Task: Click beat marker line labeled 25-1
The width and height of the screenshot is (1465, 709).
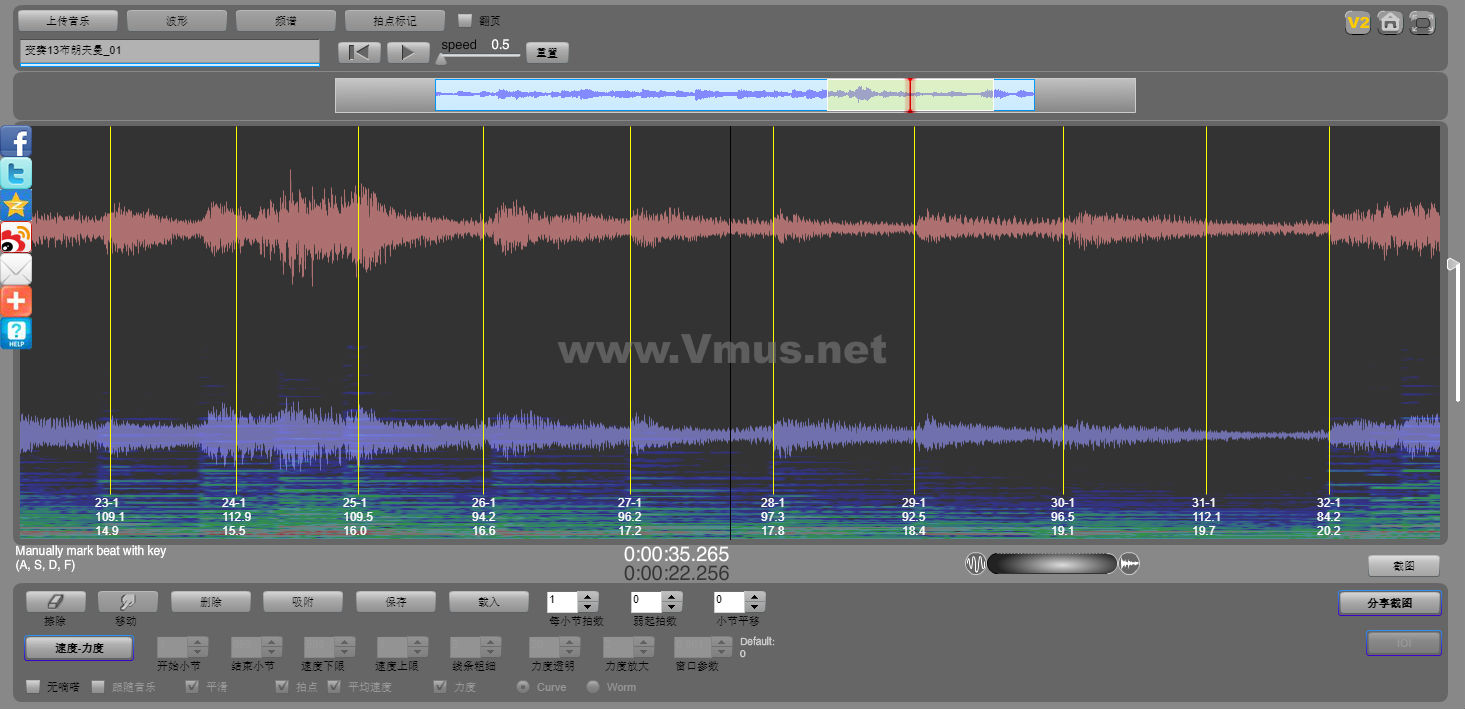Action: (358, 310)
